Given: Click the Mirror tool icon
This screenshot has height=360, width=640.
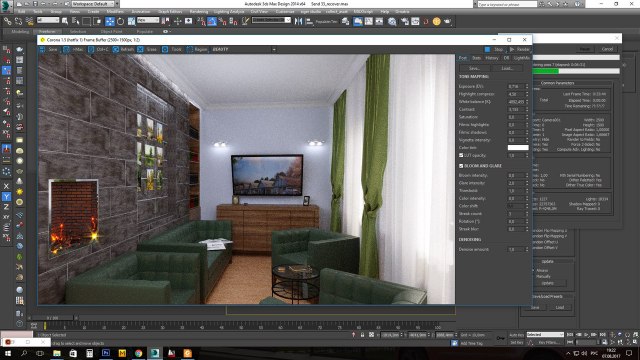Looking at the screenshot, I should 298,21.
